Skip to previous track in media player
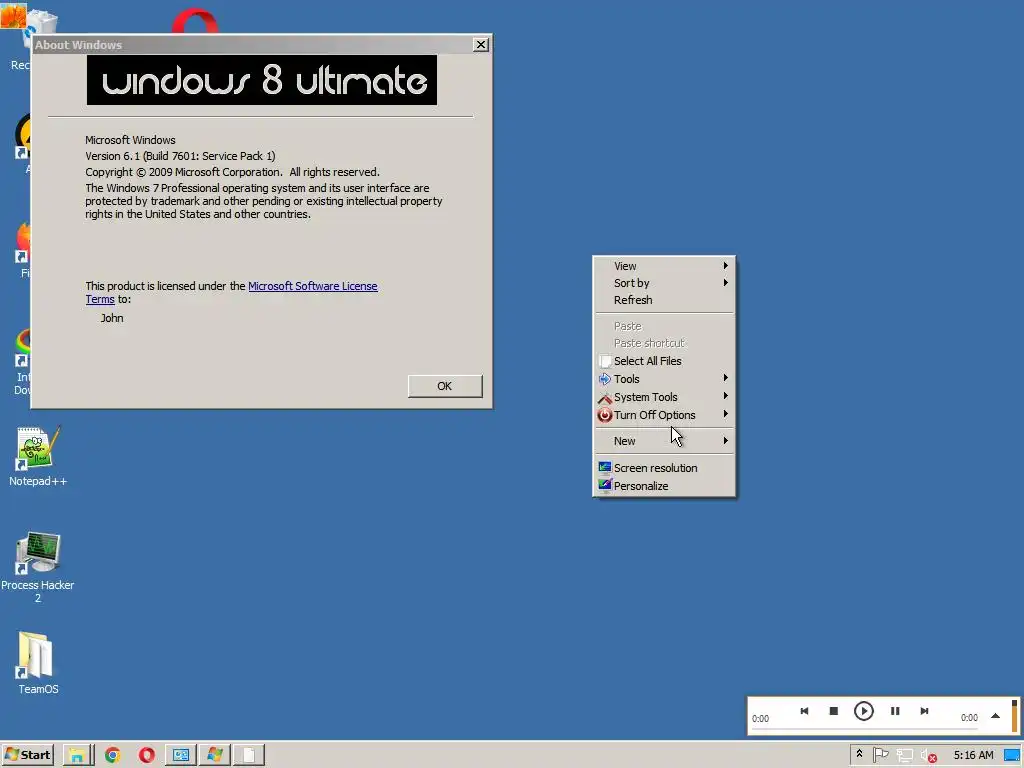The width and height of the screenshot is (1024, 768). click(x=804, y=711)
